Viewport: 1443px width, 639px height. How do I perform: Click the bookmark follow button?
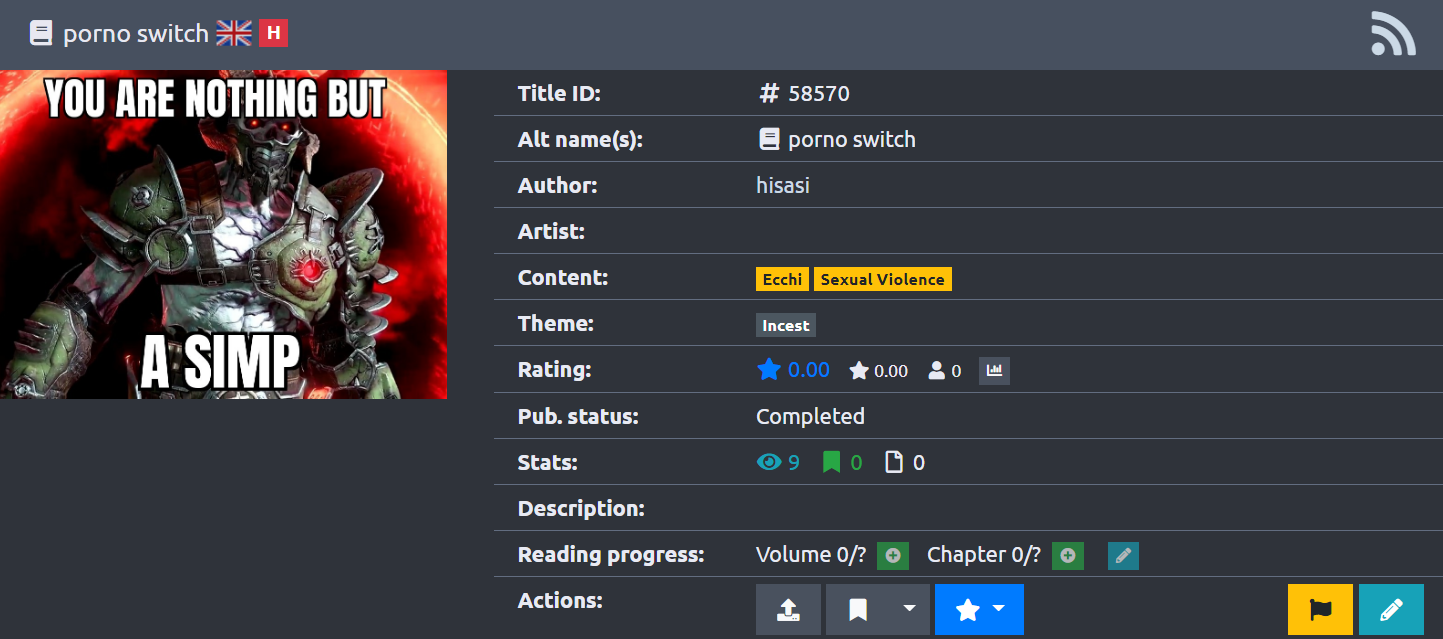pyautogui.click(x=858, y=610)
